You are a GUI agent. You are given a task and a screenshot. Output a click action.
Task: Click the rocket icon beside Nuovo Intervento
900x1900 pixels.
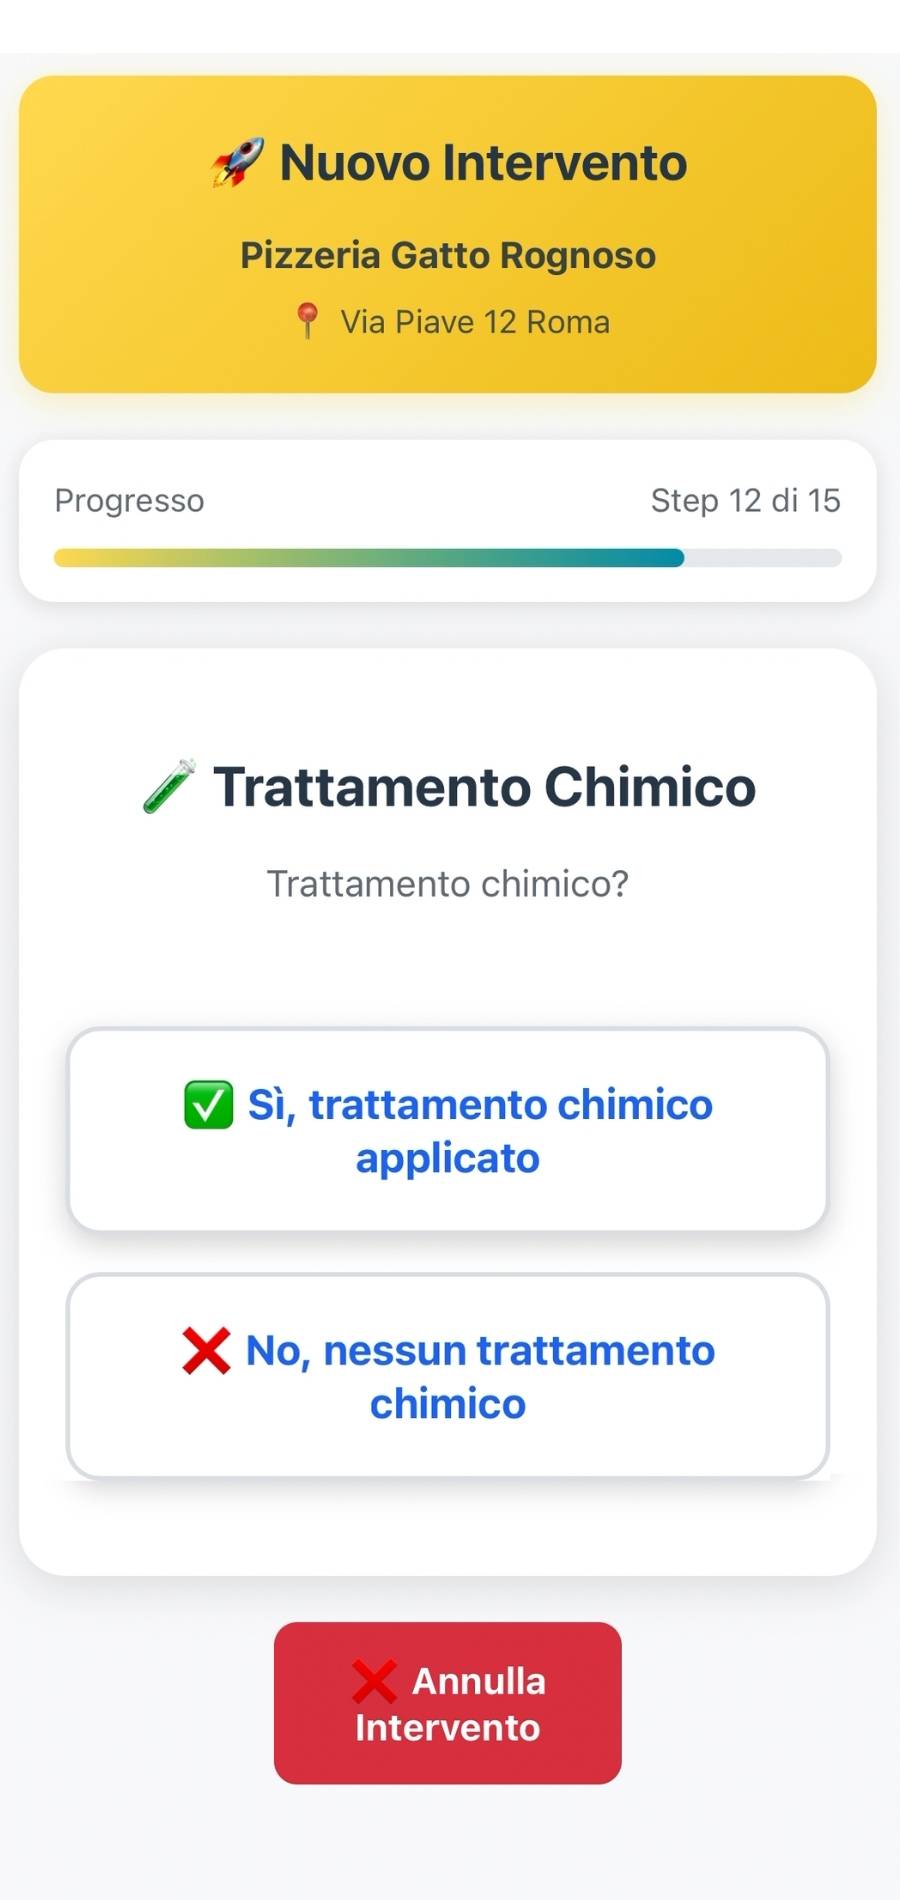click(x=238, y=163)
